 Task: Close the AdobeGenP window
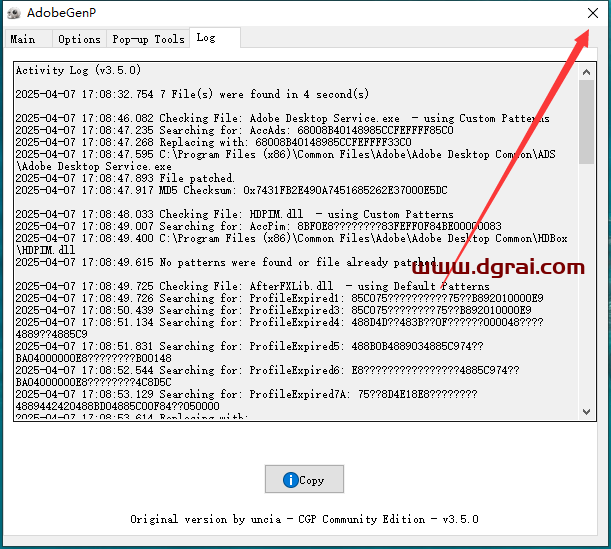[593, 13]
